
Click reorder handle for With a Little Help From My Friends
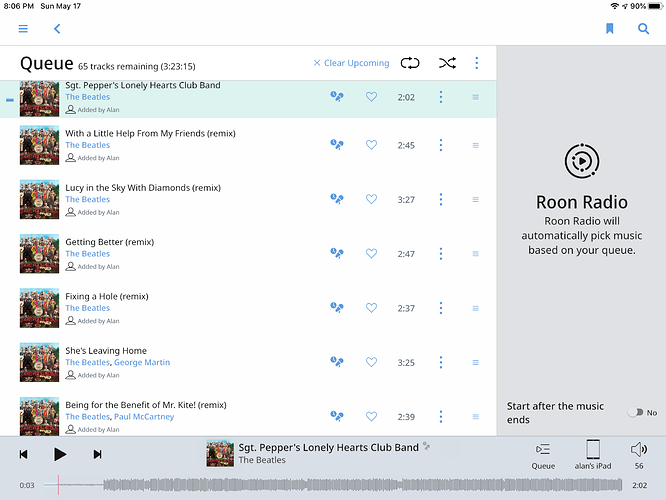point(476,145)
